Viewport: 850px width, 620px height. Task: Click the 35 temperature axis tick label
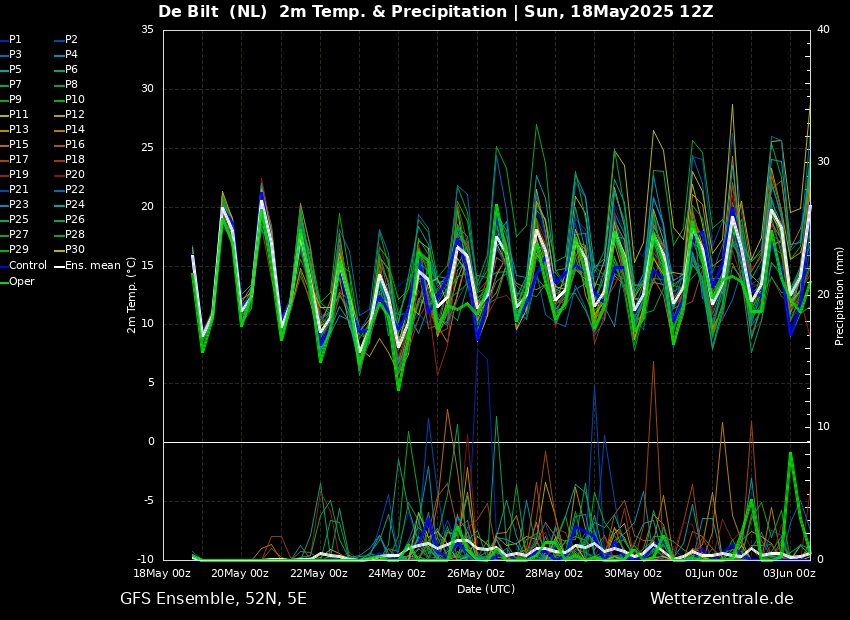[x=147, y=30]
